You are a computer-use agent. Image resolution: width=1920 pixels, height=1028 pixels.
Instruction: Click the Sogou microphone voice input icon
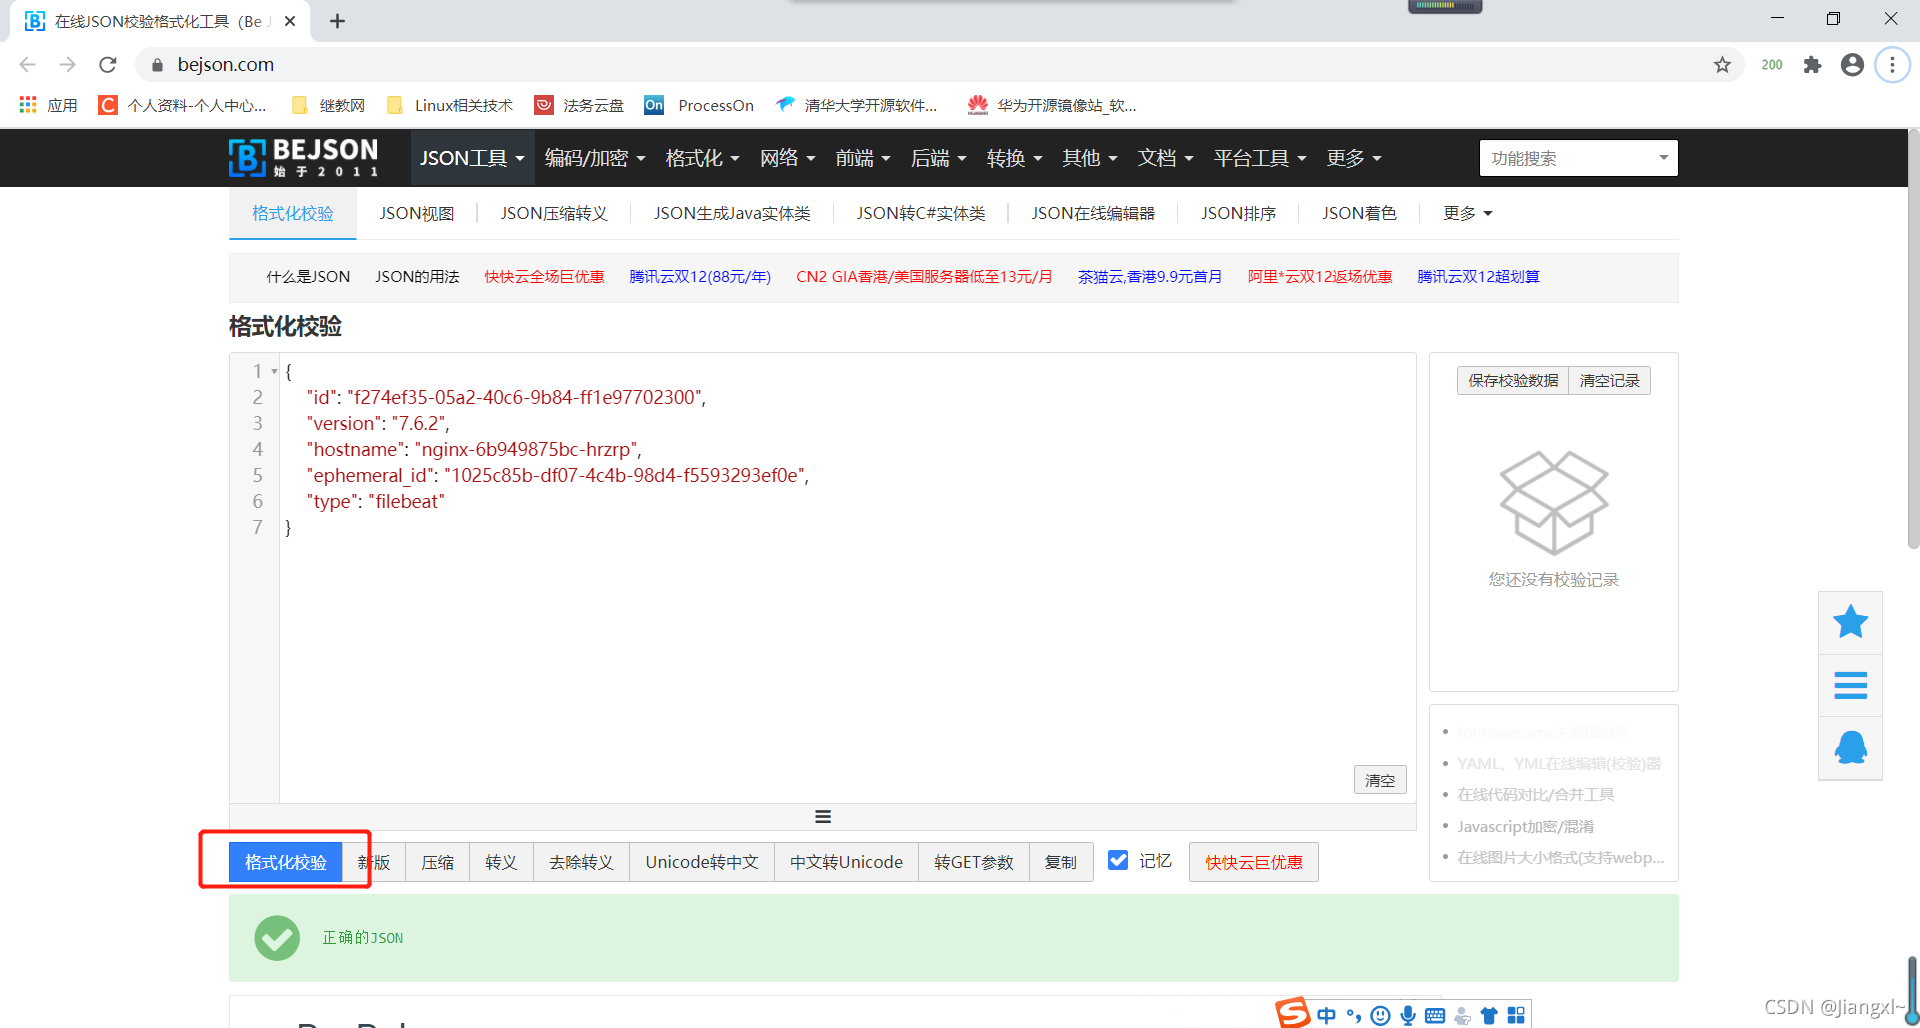point(1408,1016)
